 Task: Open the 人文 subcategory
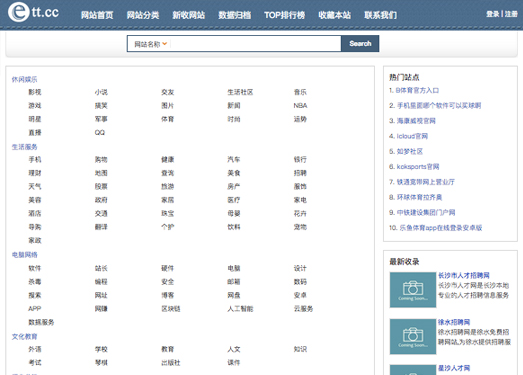click(234, 349)
